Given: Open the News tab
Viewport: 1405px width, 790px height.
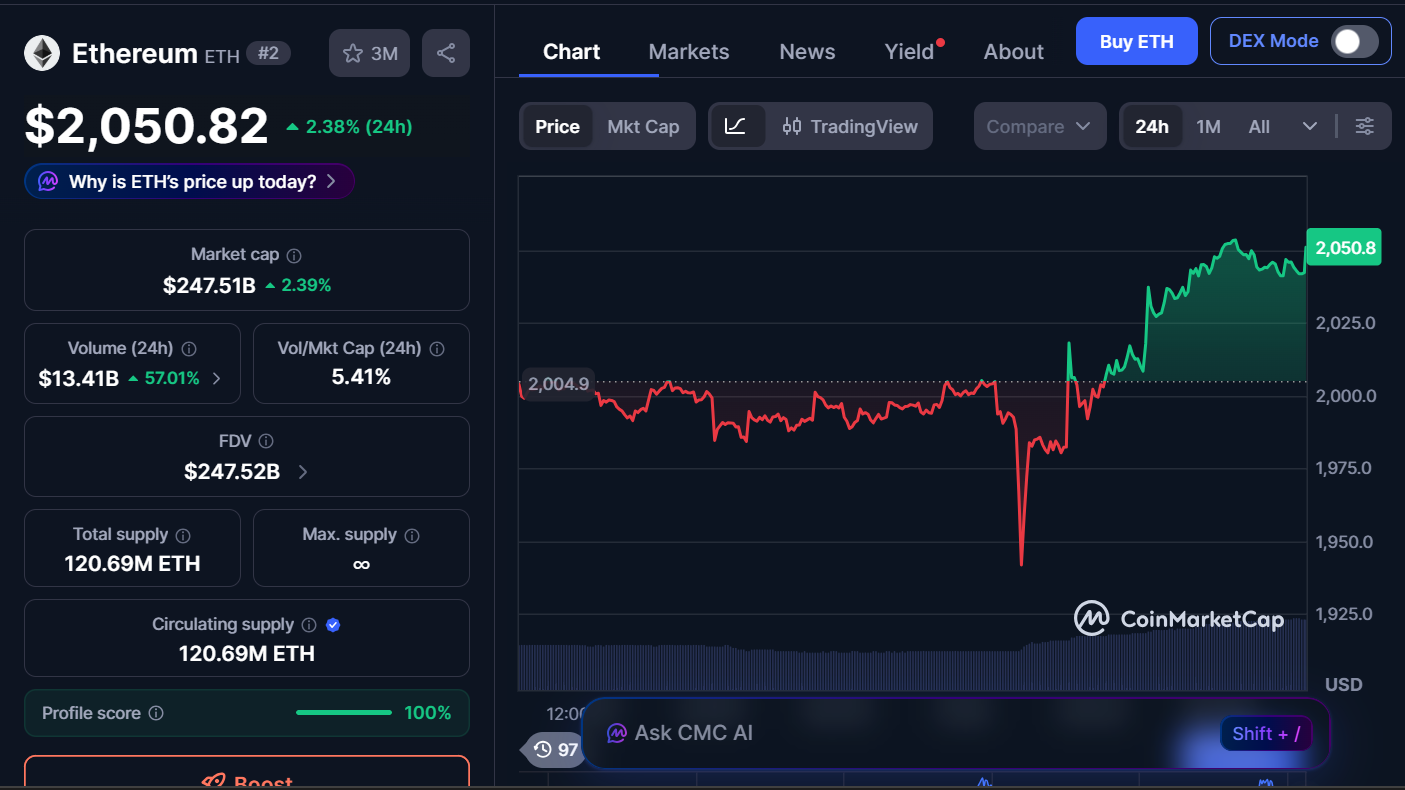Looking at the screenshot, I should click(806, 51).
